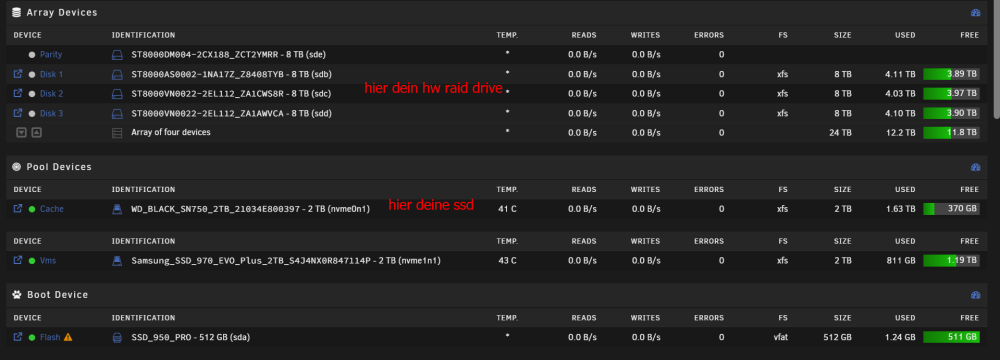1000x360 pixels.
Task: Click the array summary list icon
Action: (x=117, y=133)
